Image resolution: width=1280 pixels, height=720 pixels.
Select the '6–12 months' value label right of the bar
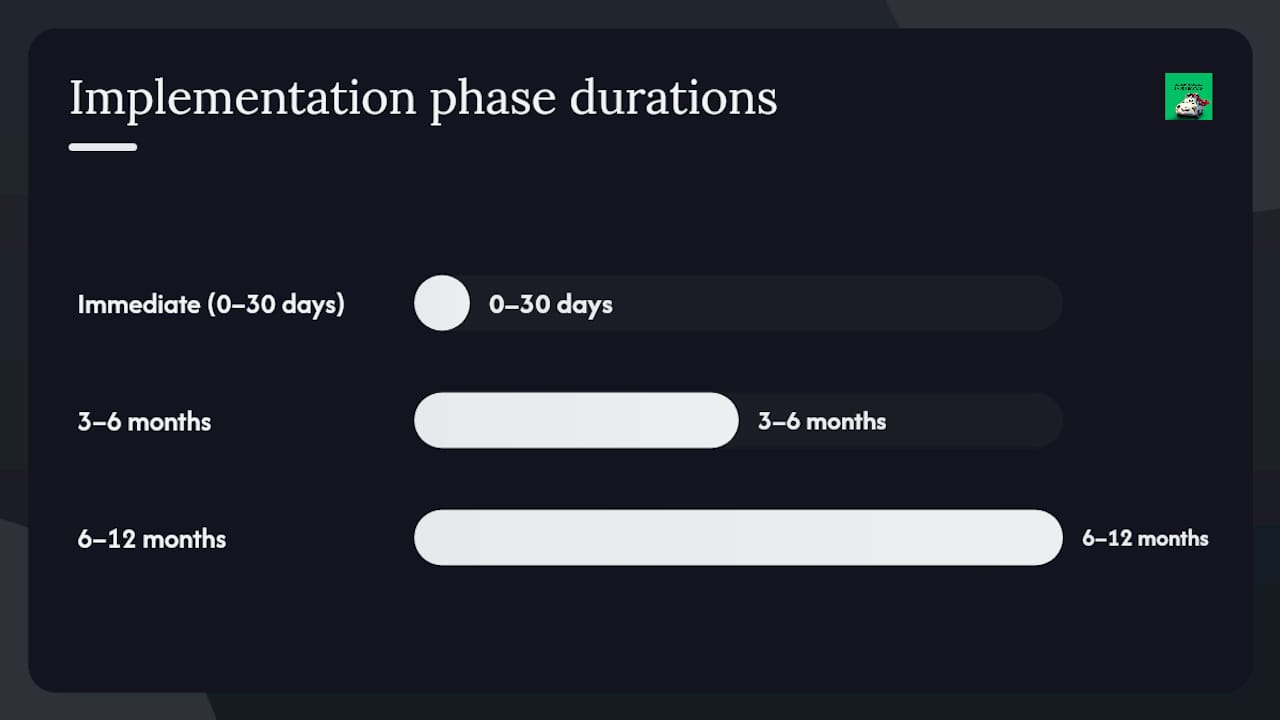coord(1145,538)
